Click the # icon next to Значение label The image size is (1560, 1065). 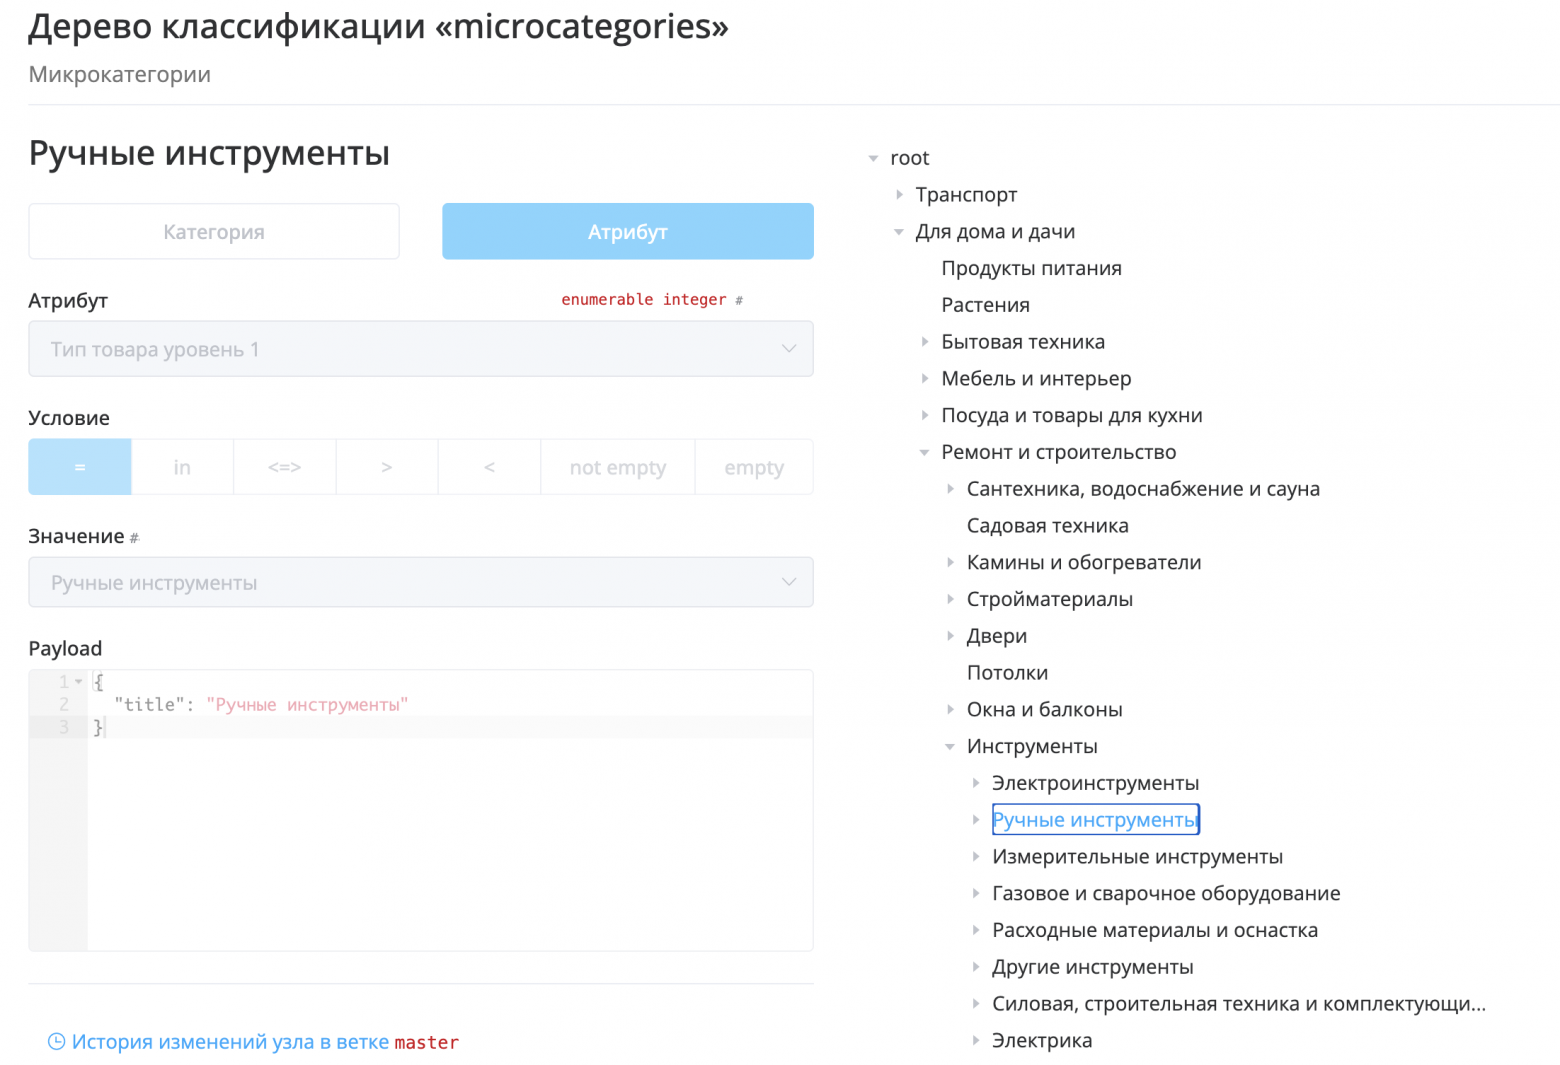pos(133,537)
